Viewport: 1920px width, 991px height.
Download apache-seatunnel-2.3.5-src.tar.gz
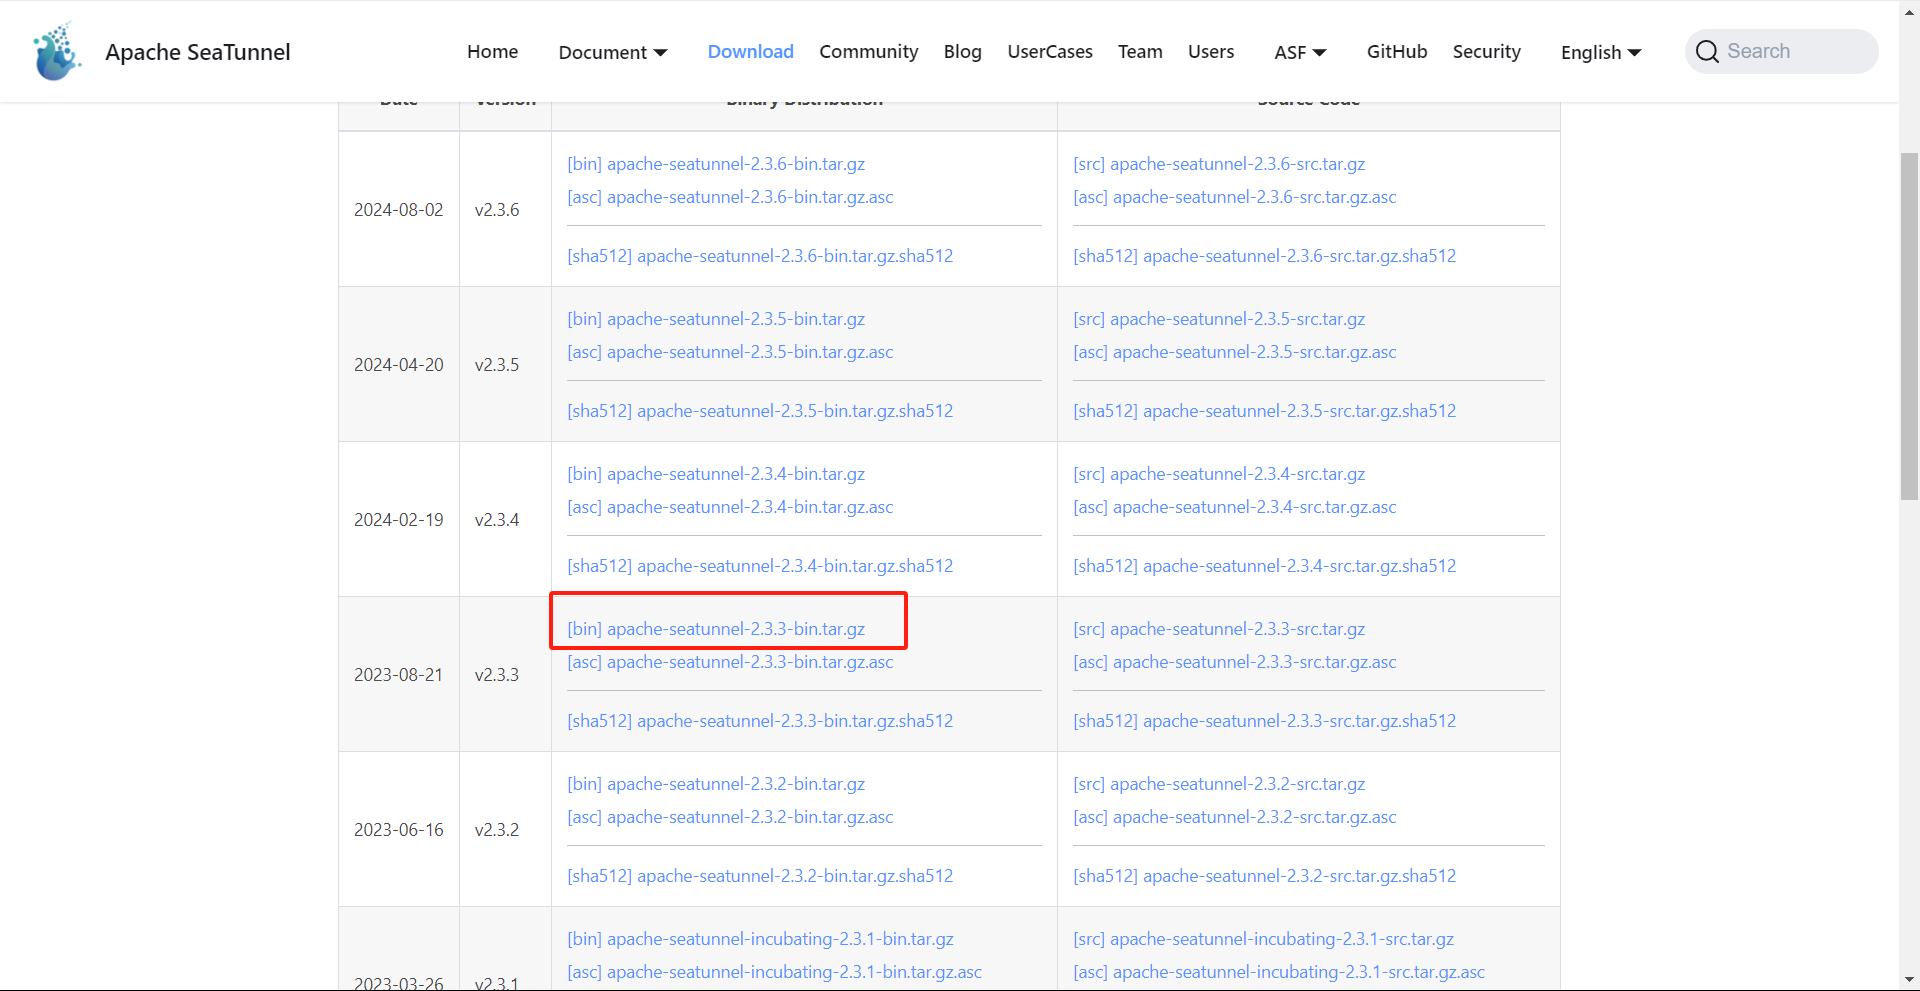click(1219, 319)
